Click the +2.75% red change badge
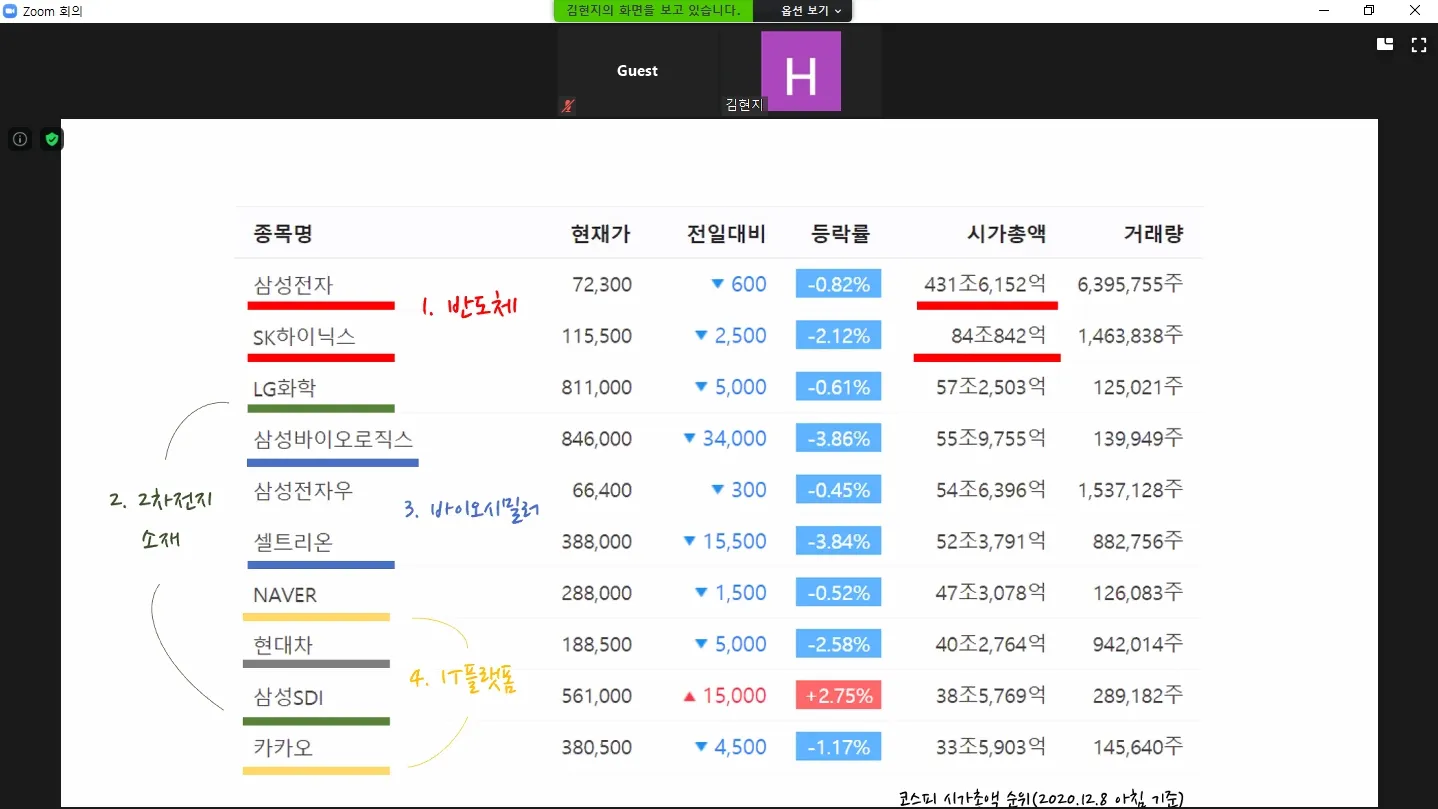1438x809 pixels. 838,695
